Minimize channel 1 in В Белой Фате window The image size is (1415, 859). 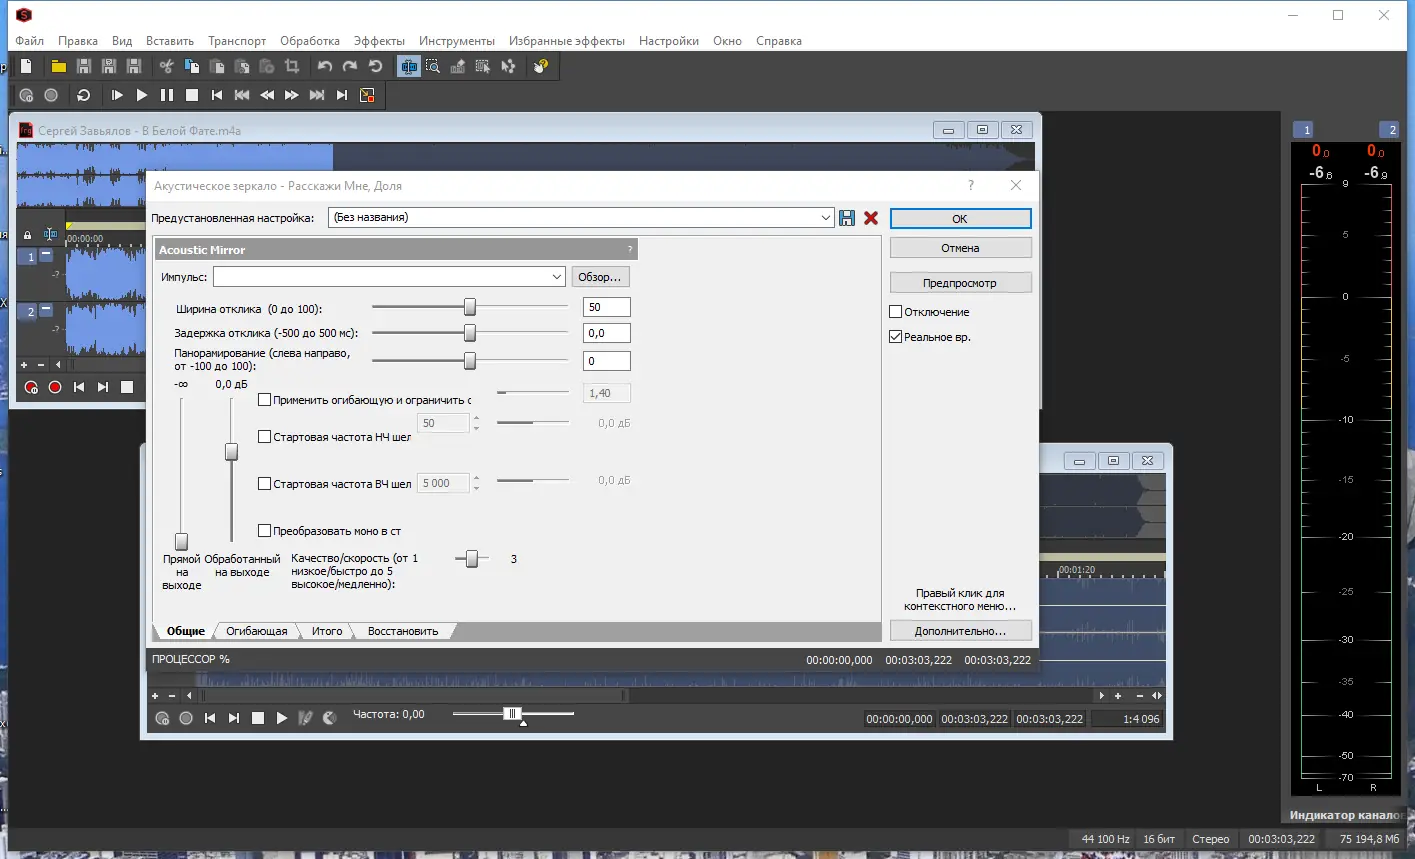pyautogui.click(x=46, y=255)
